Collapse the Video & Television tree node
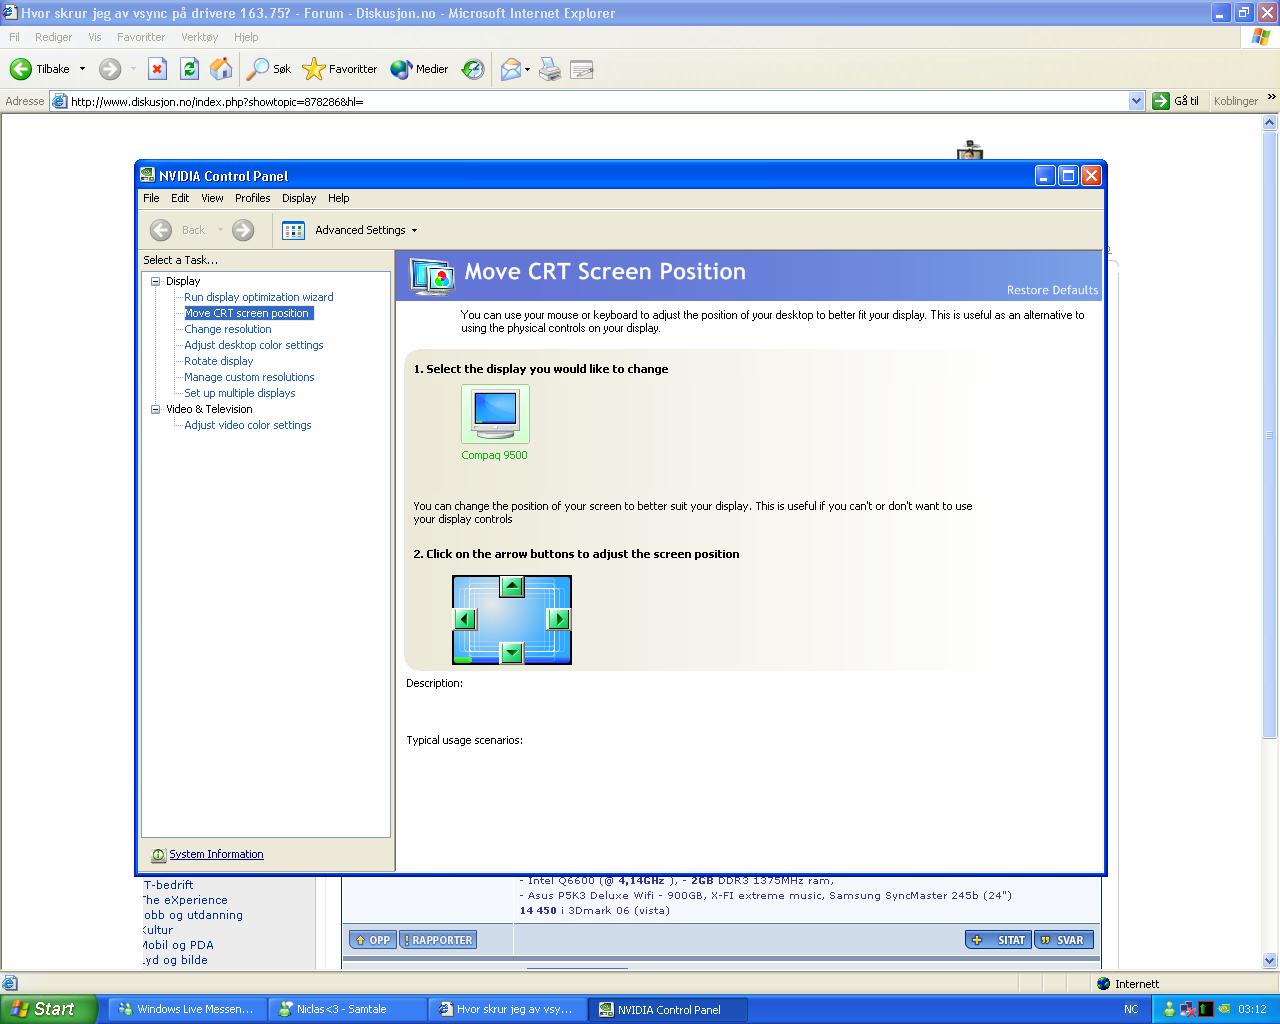Screen dimensions: 1280x1024 tap(156, 410)
